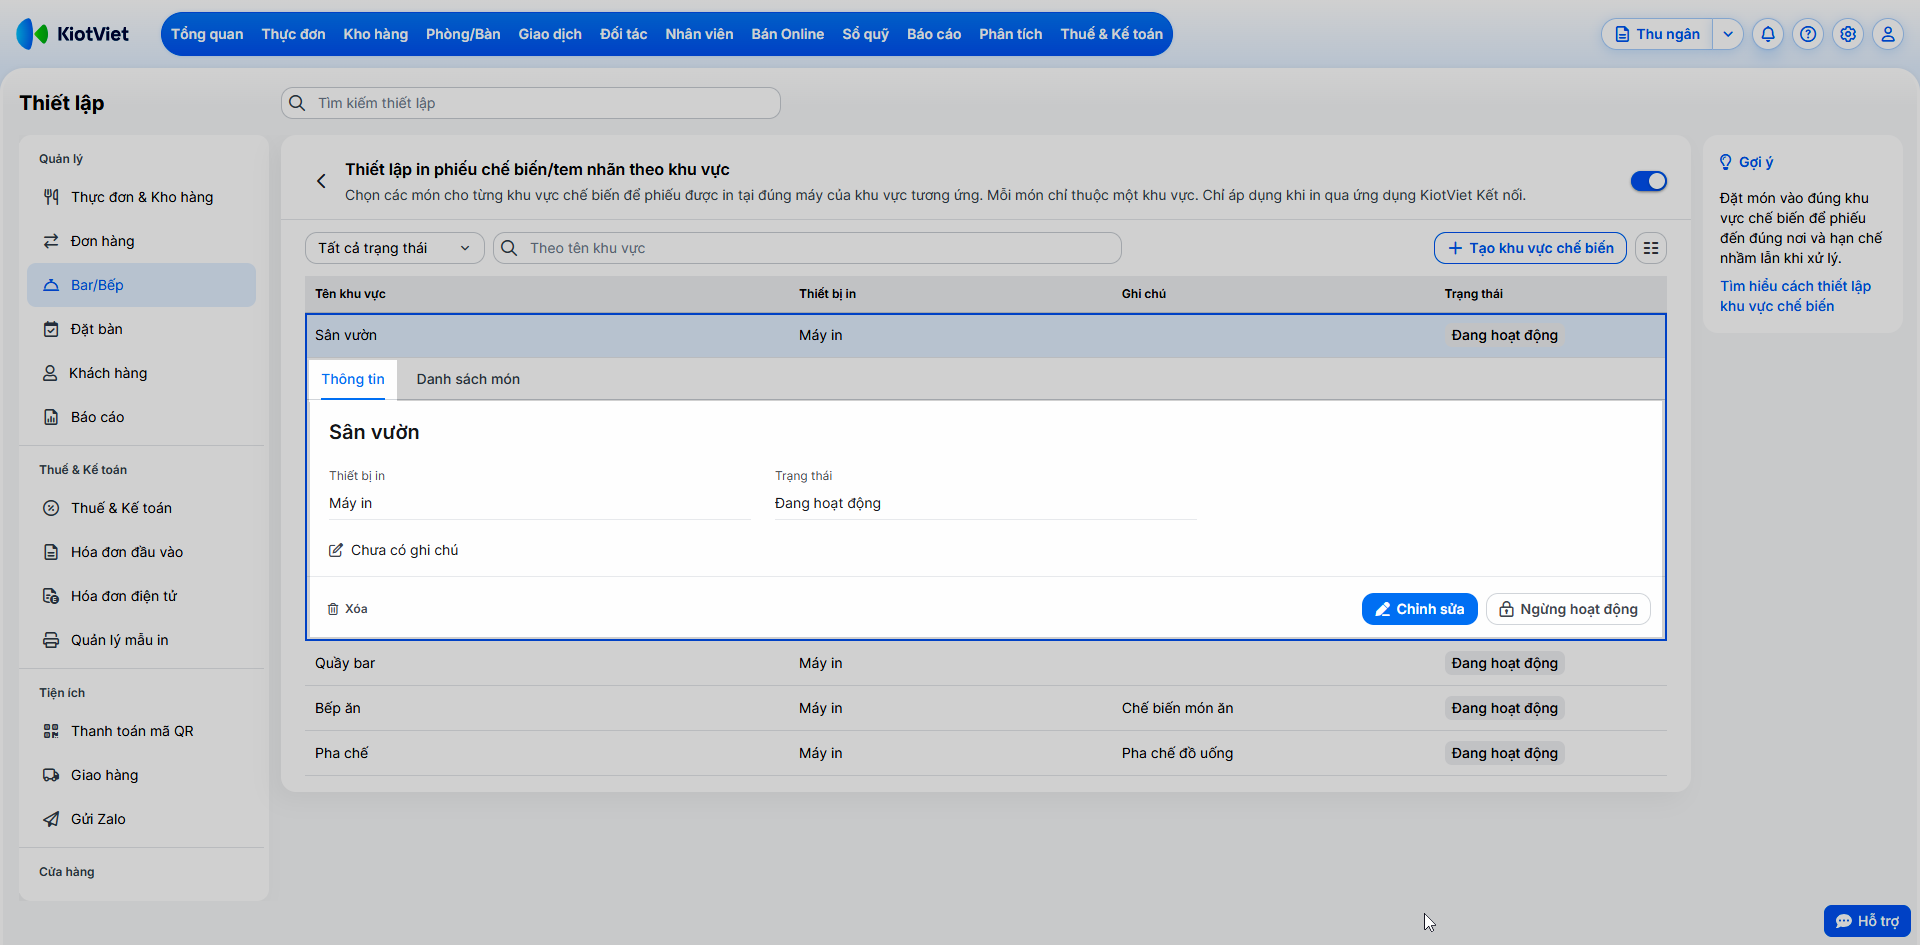Click the search magnifier in settings search
Viewport: 1920px width, 945px height.
click(297, 103)
